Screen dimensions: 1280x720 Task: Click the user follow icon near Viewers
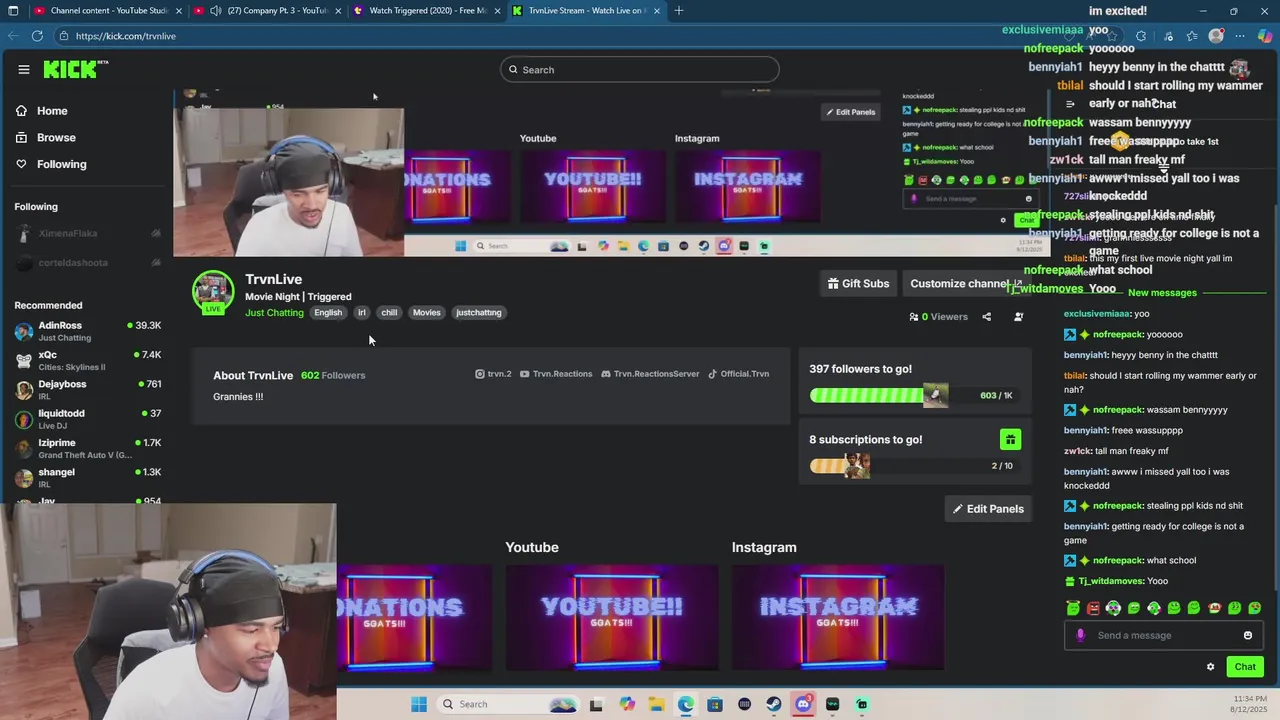[1018, 317]
